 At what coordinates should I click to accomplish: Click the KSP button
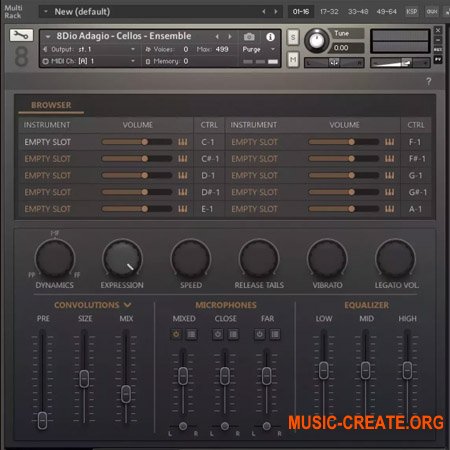(412, 12)
